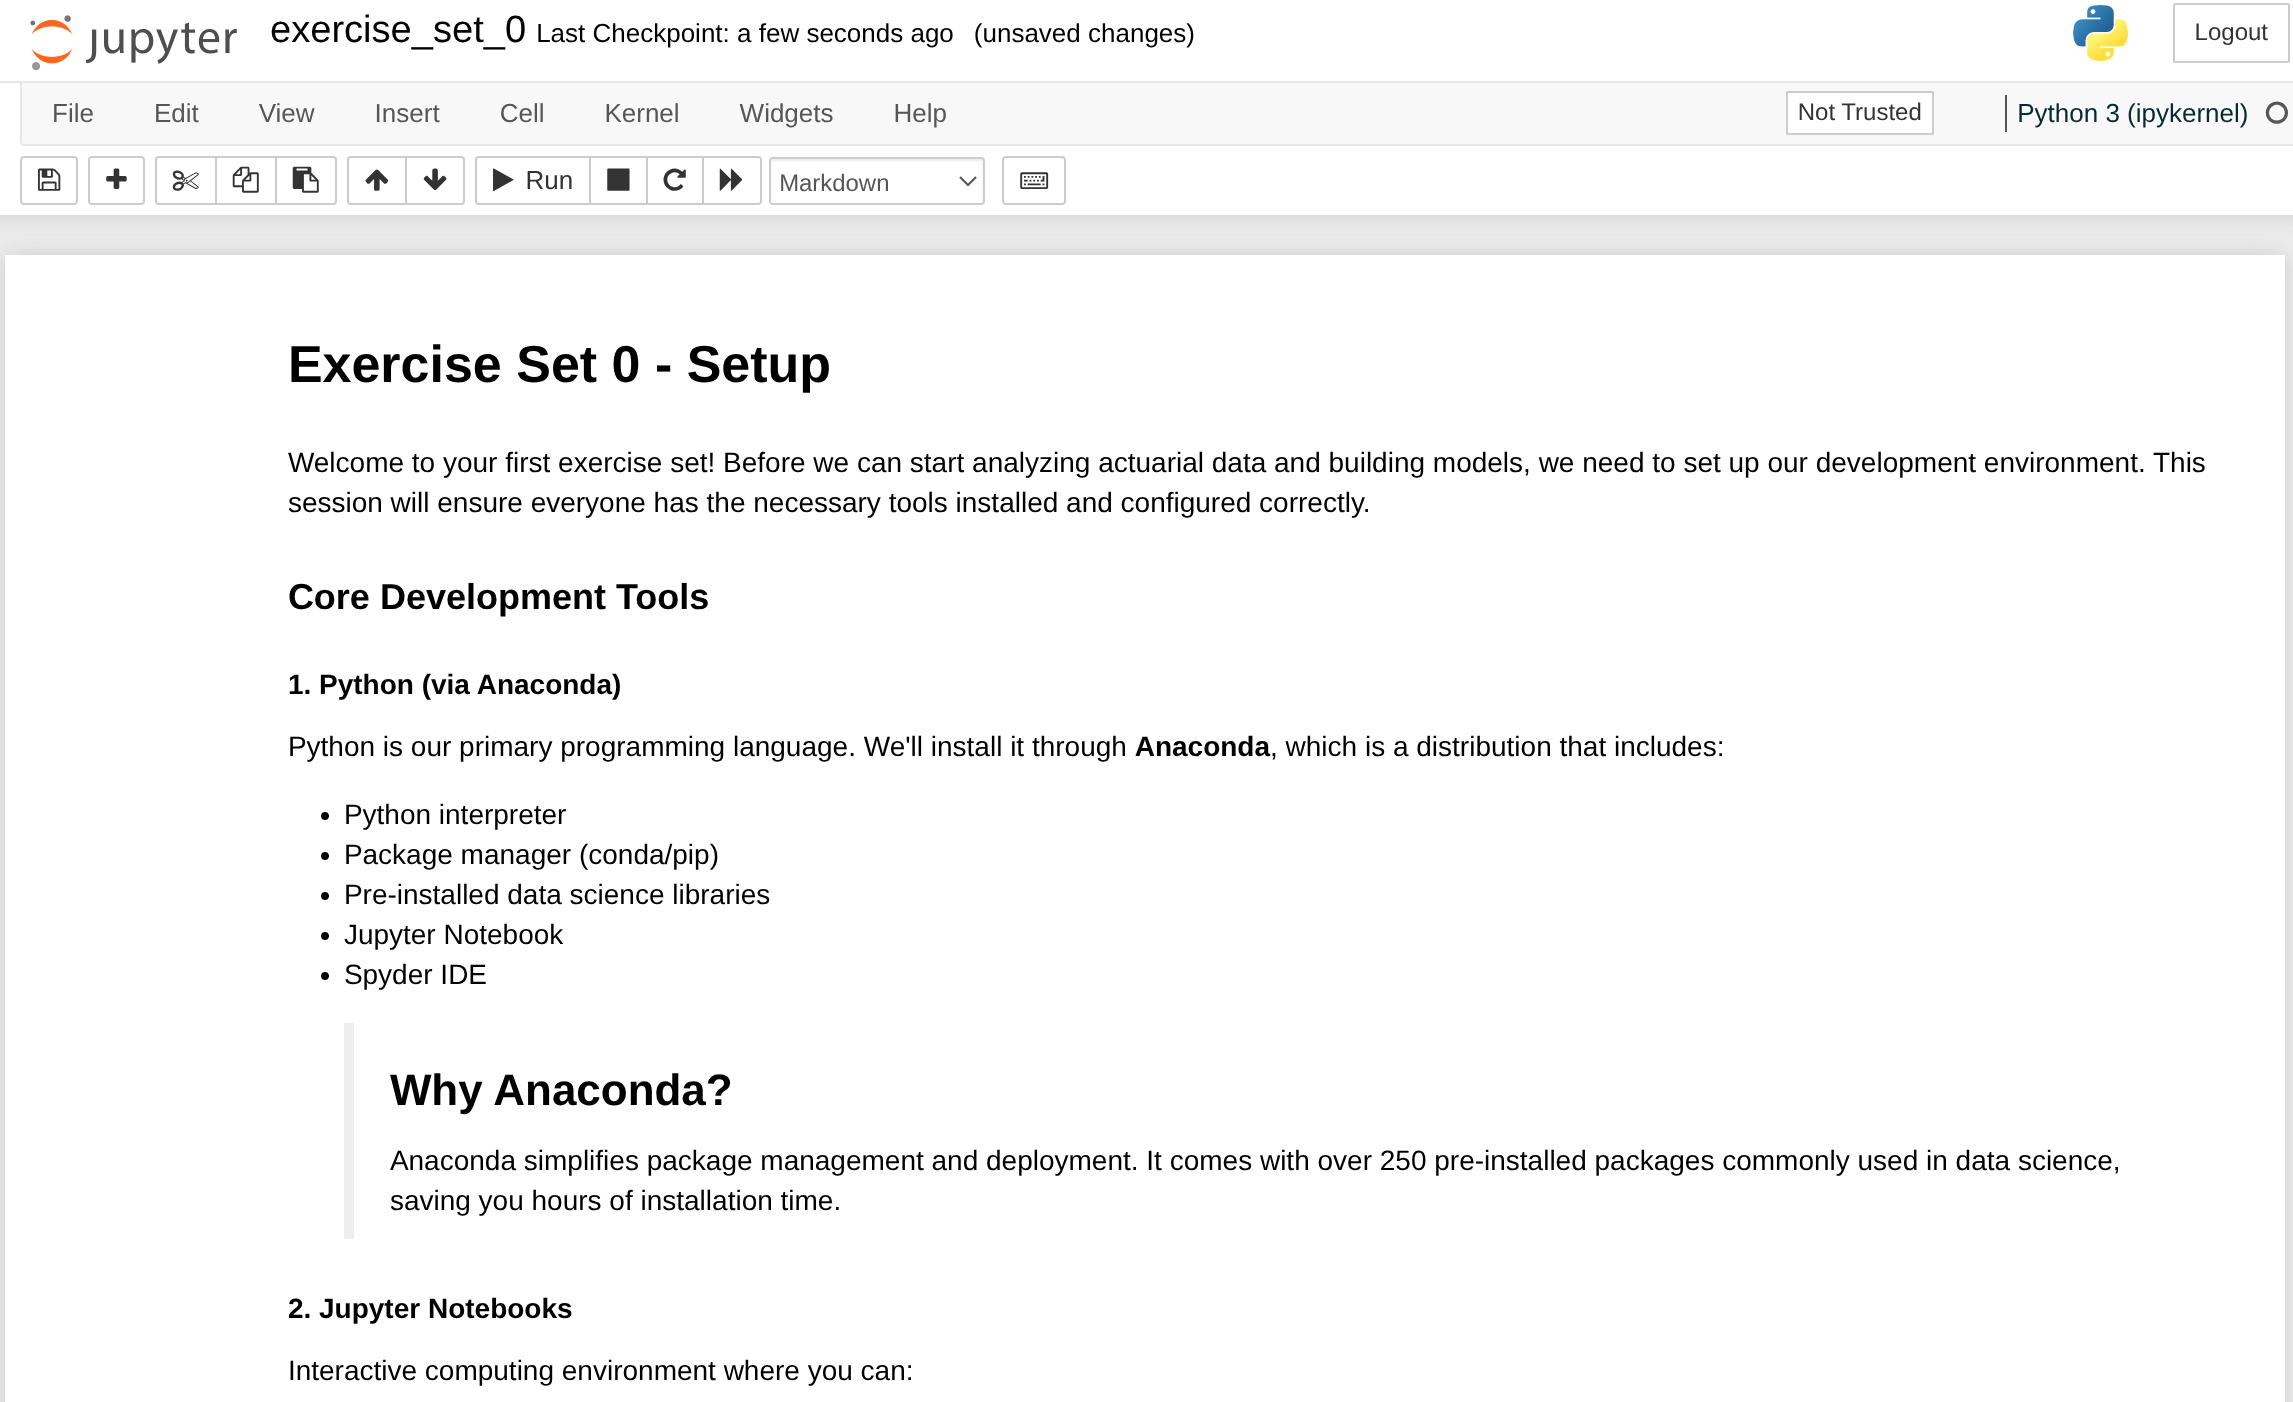
Task: Click the Not Trusted button
Action: click(1858, 112)
